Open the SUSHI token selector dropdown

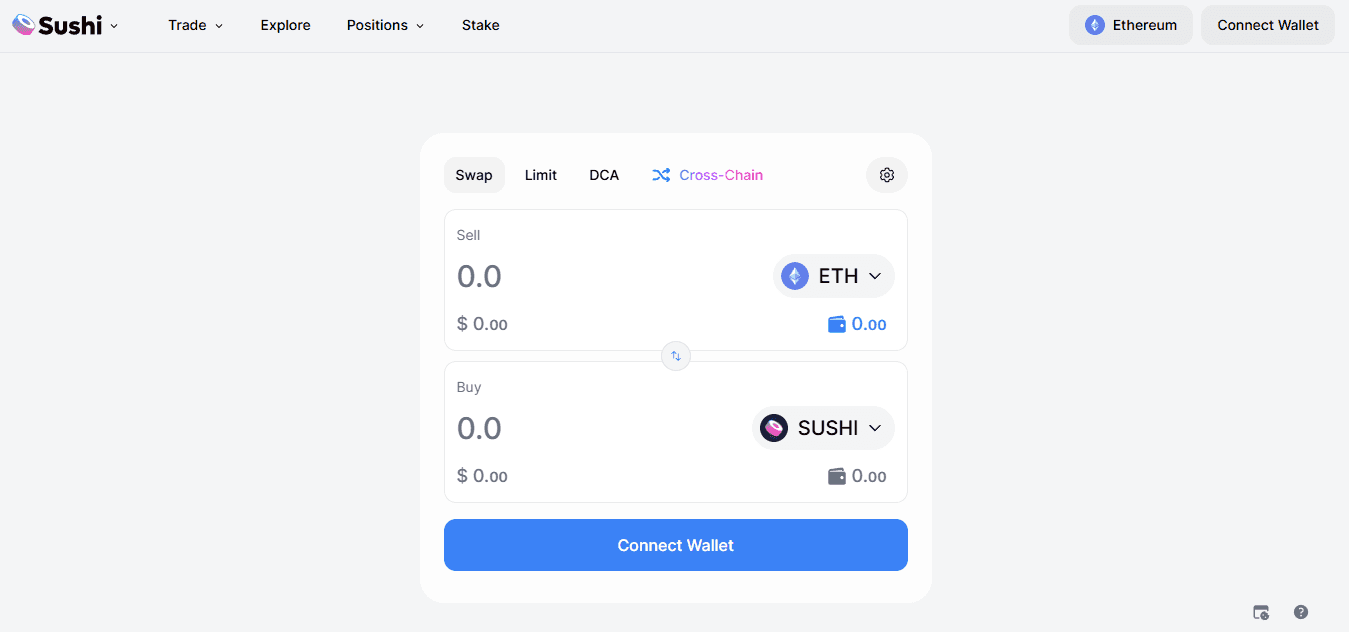tap(823, 428)
